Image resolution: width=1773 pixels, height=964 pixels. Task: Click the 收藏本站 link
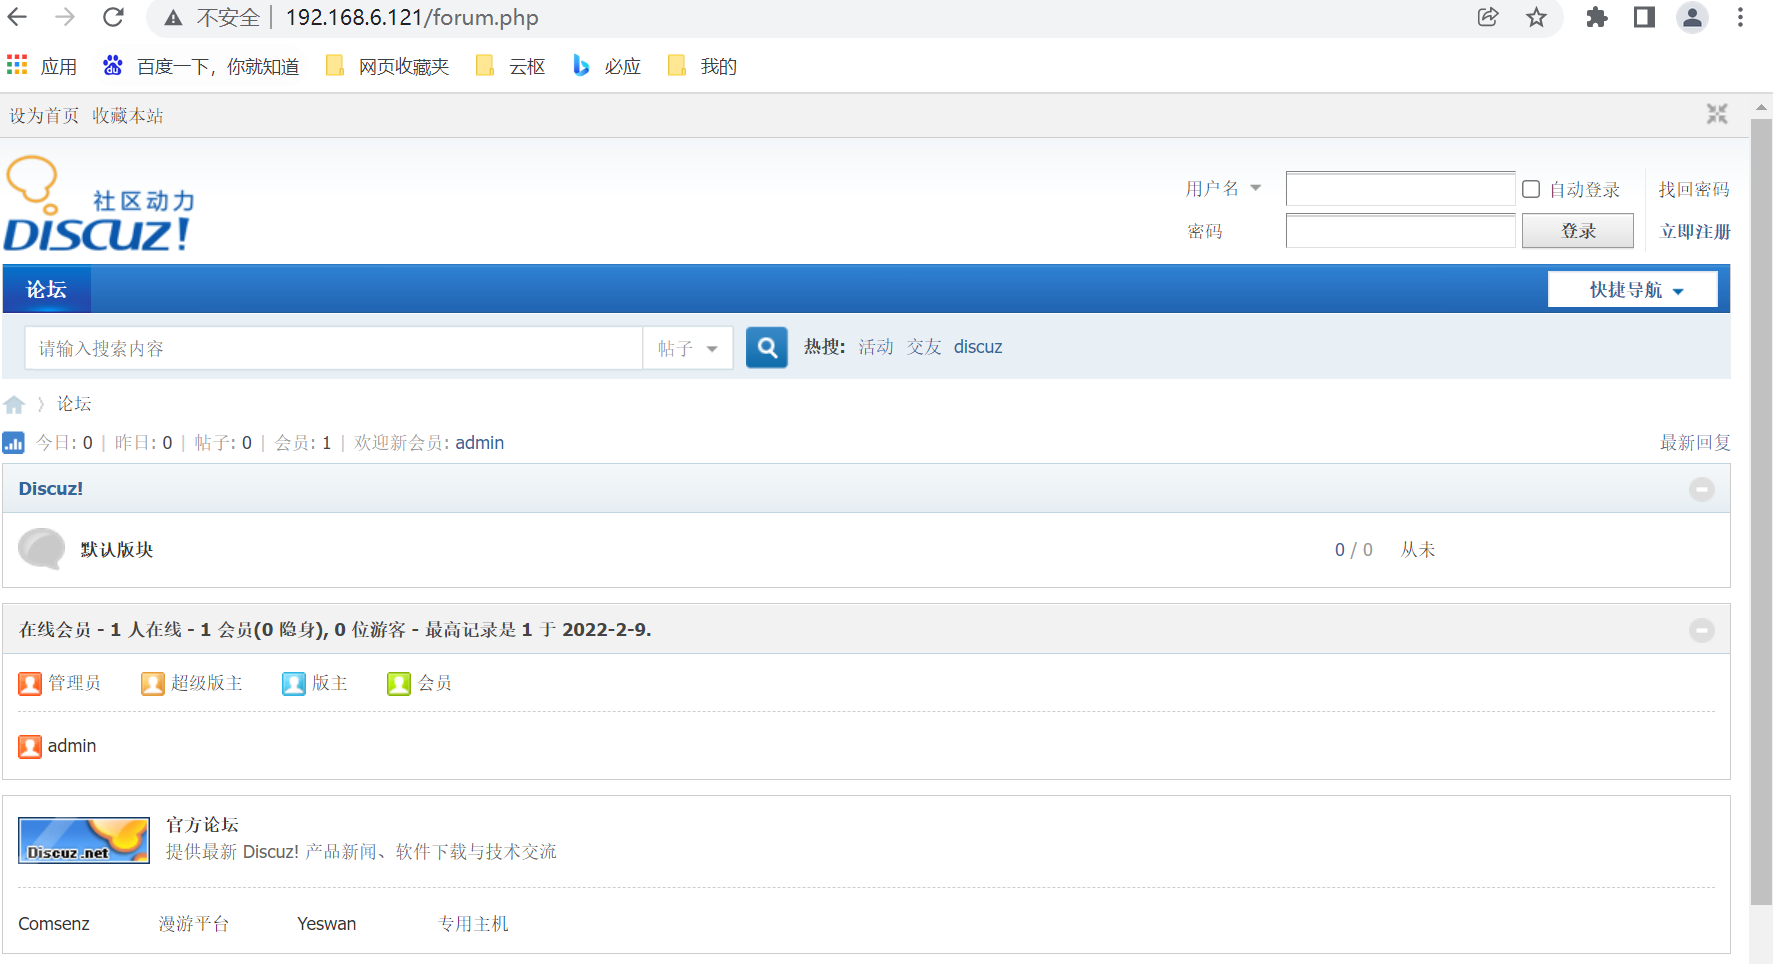(128, 116)
